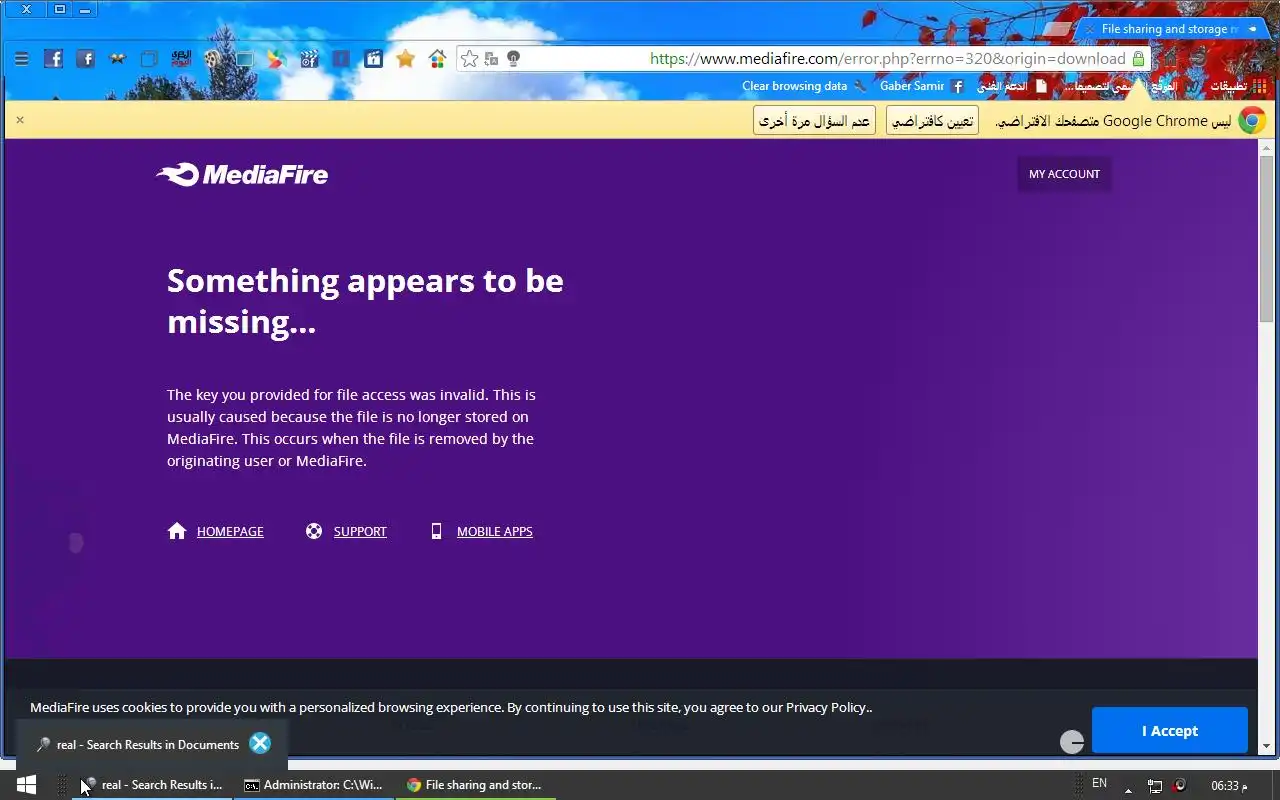Dismiss the default browser infobar
This screenshot has height=800, width=1280.
pyautogui.click(x=19, y=120)
